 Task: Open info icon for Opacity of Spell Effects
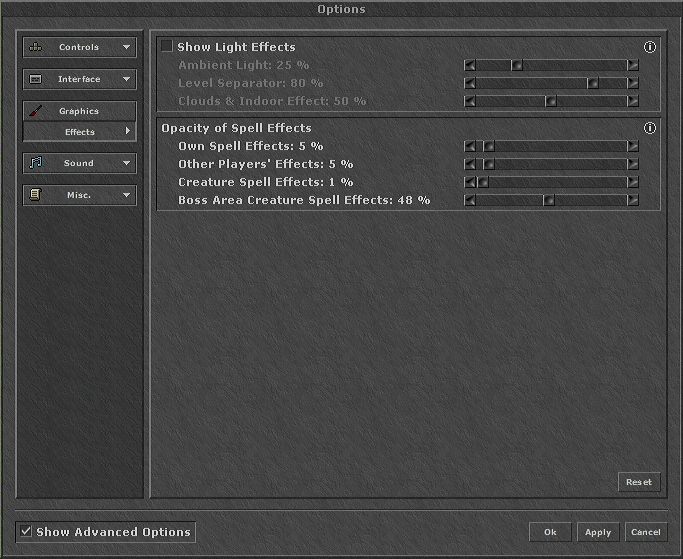649,128
